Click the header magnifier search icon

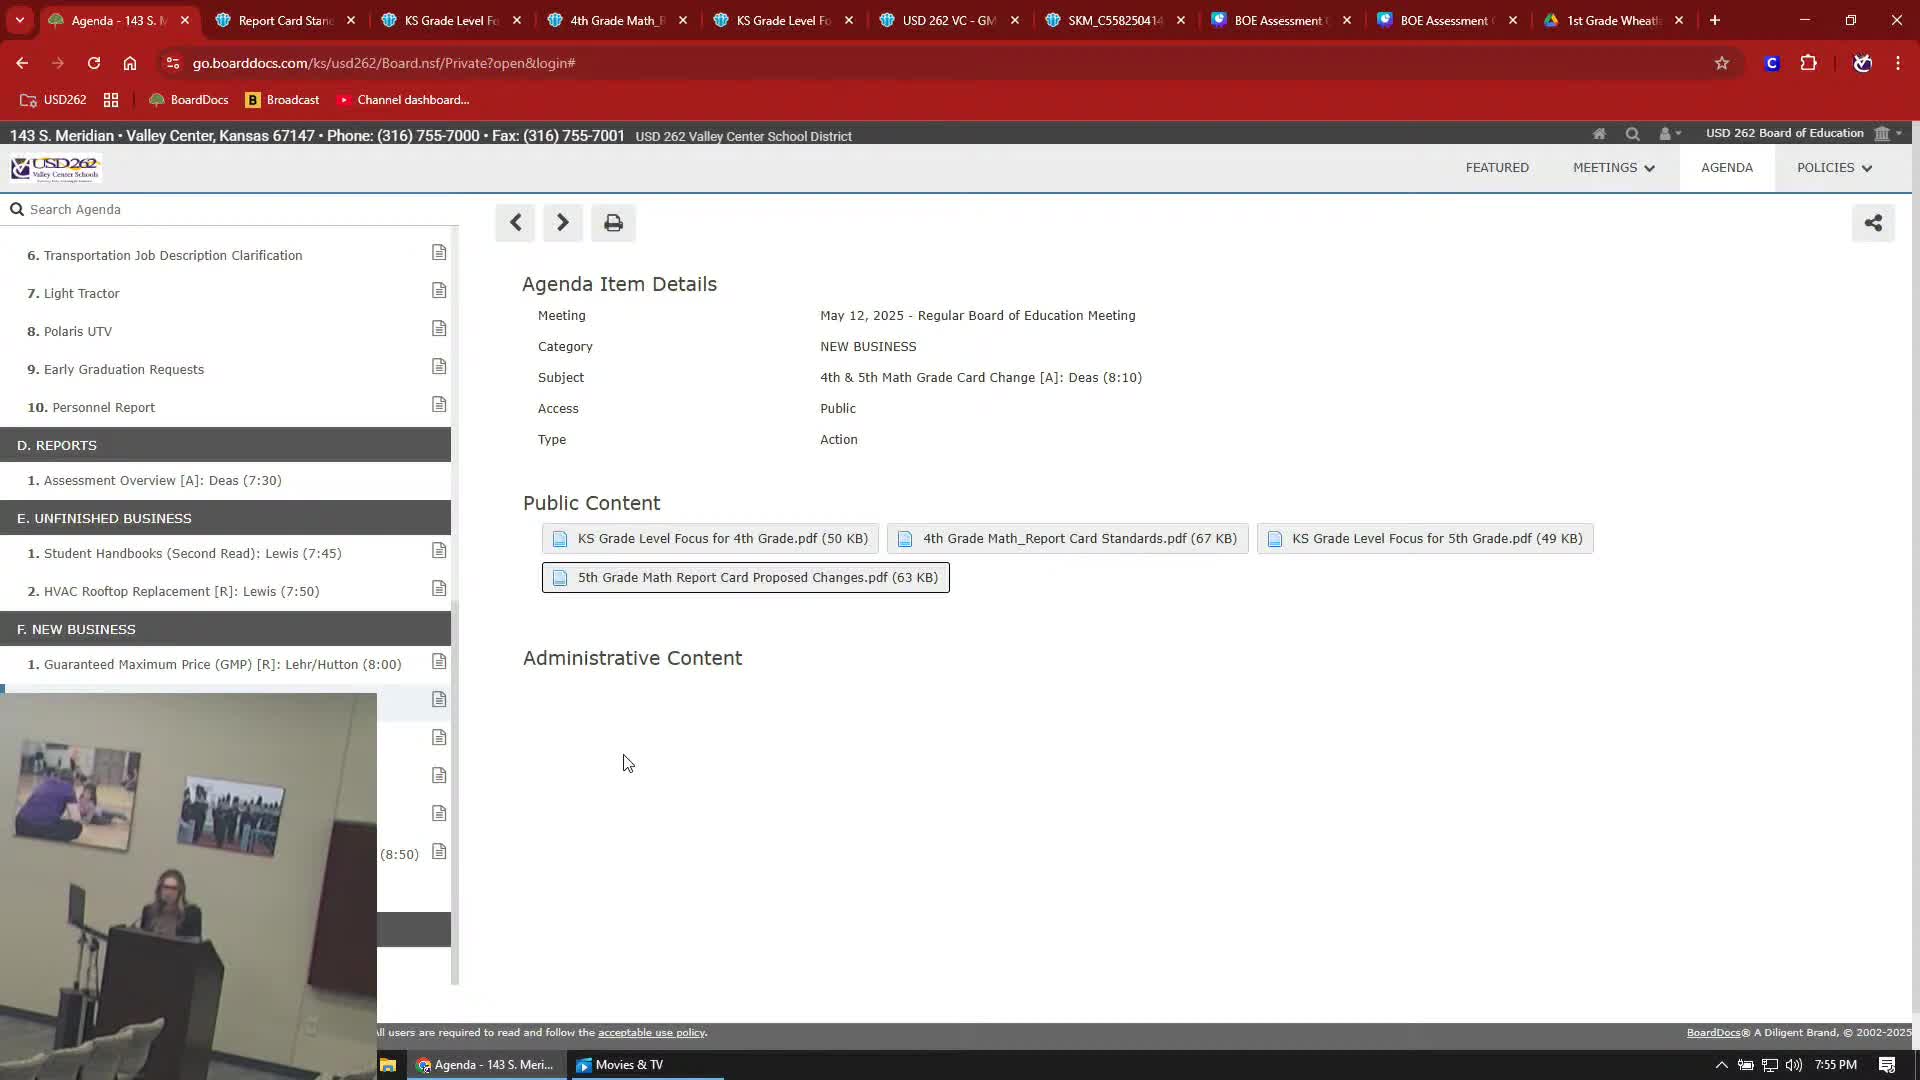click(x=1632, y=134)
